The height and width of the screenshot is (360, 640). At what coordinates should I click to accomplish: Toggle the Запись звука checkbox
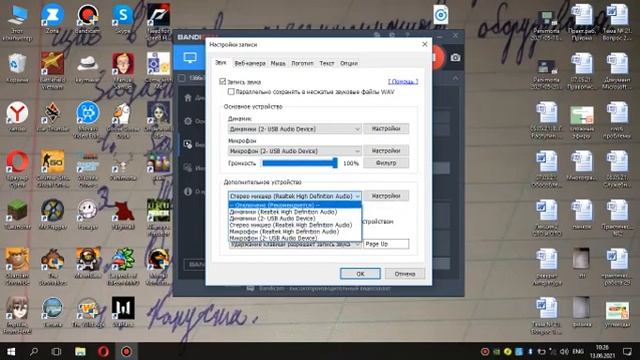click(222, 82)
